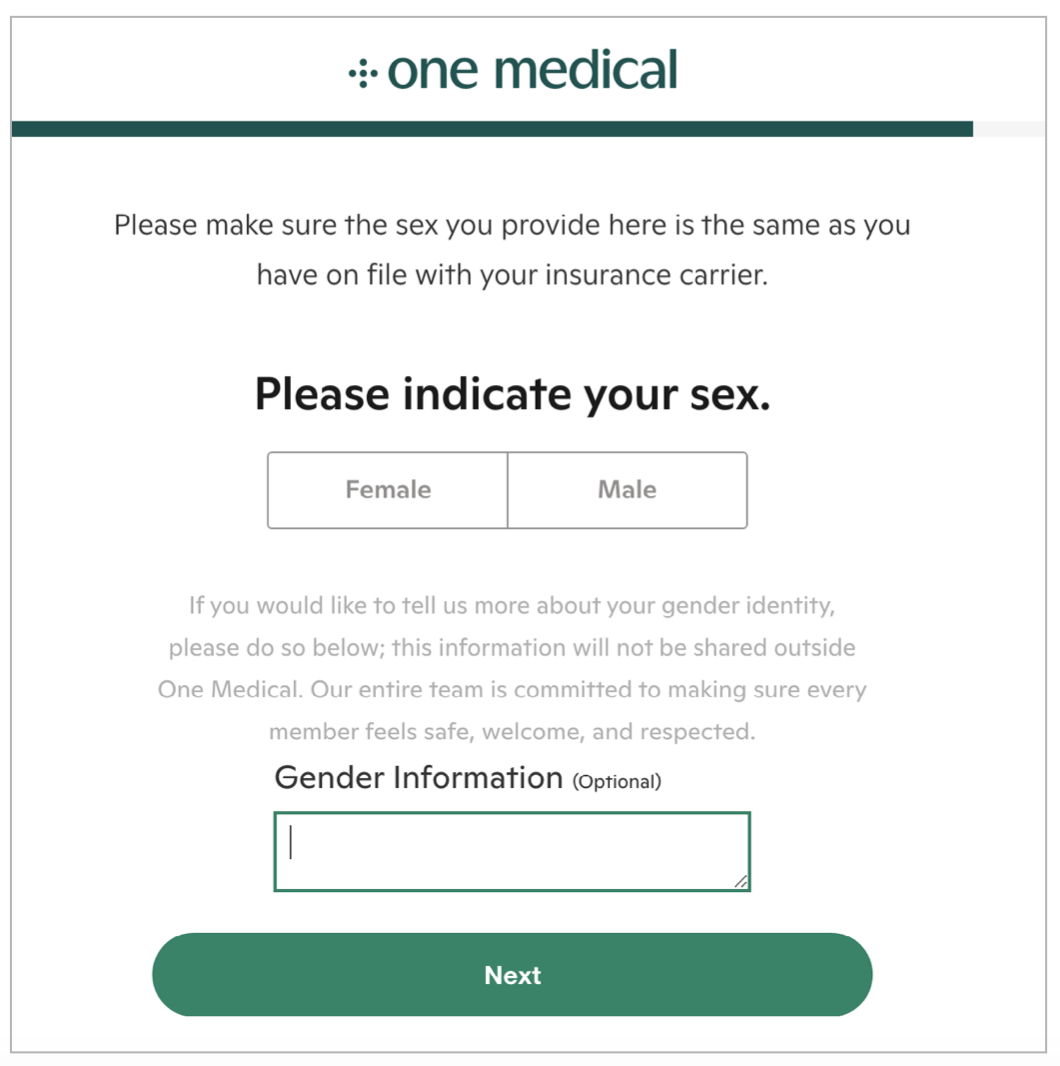Screen dimensions: 1060x1066
Task: Click the "tell us more about your gender identity" line
Action: (512, 605)
